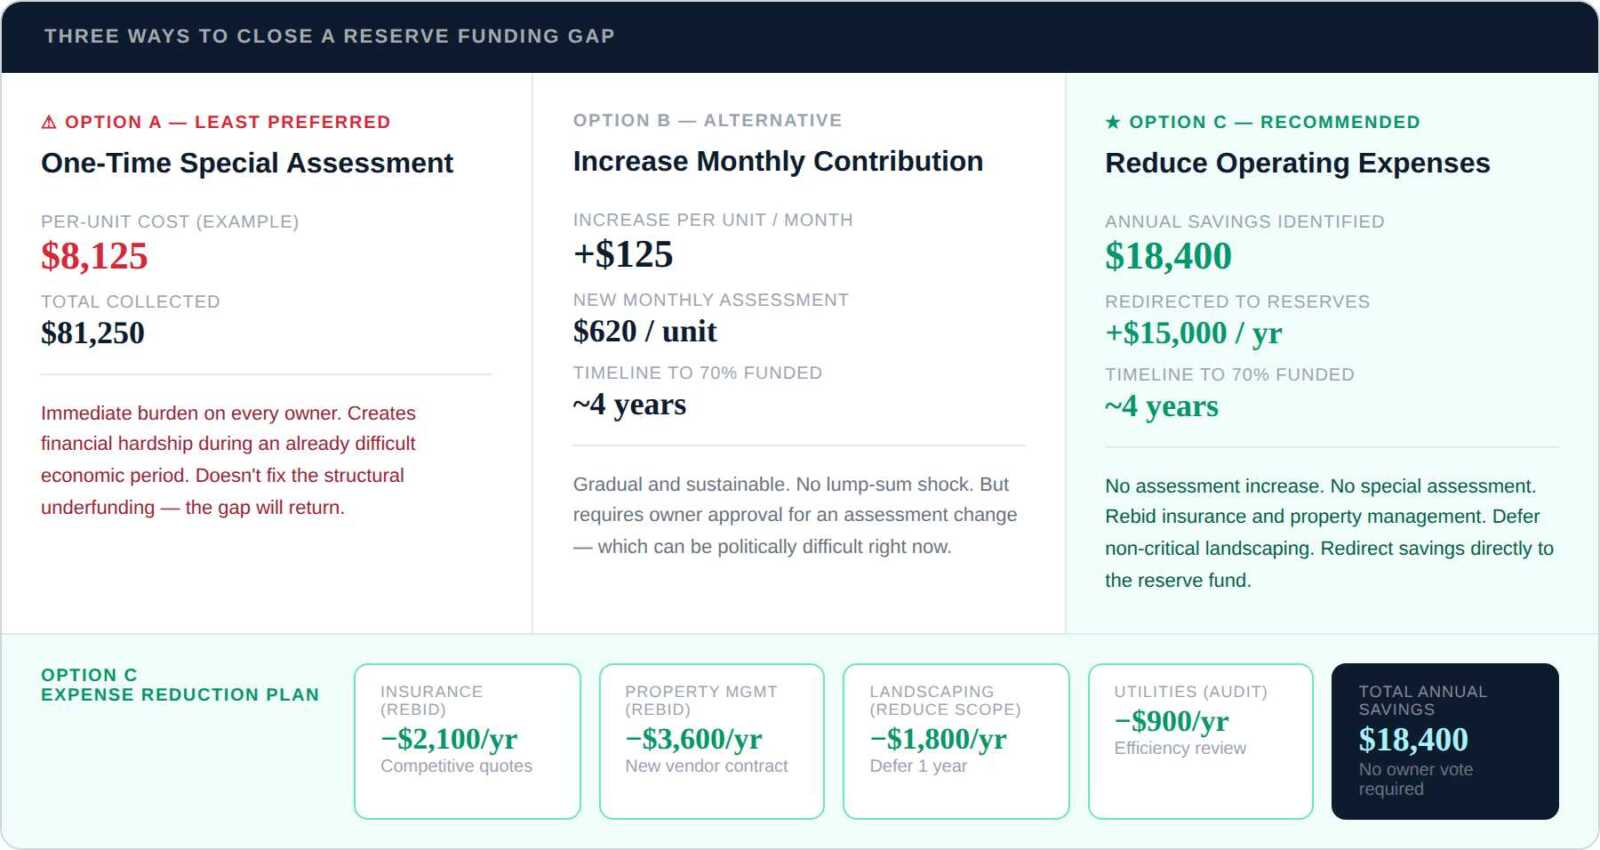Select the Property Mgmt (Rebid) card
This screenshot has width=1600, height=850.
(x=712, y=741)
